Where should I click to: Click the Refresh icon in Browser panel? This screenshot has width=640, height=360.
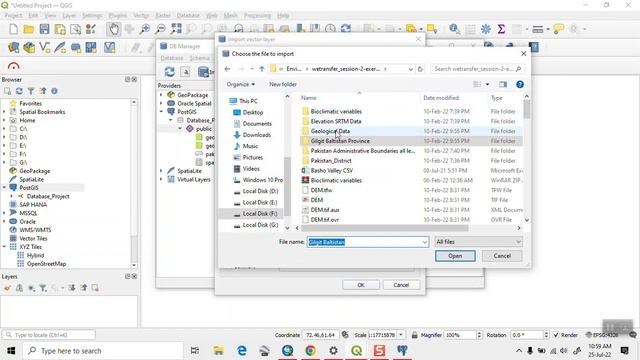click(19, 91)
